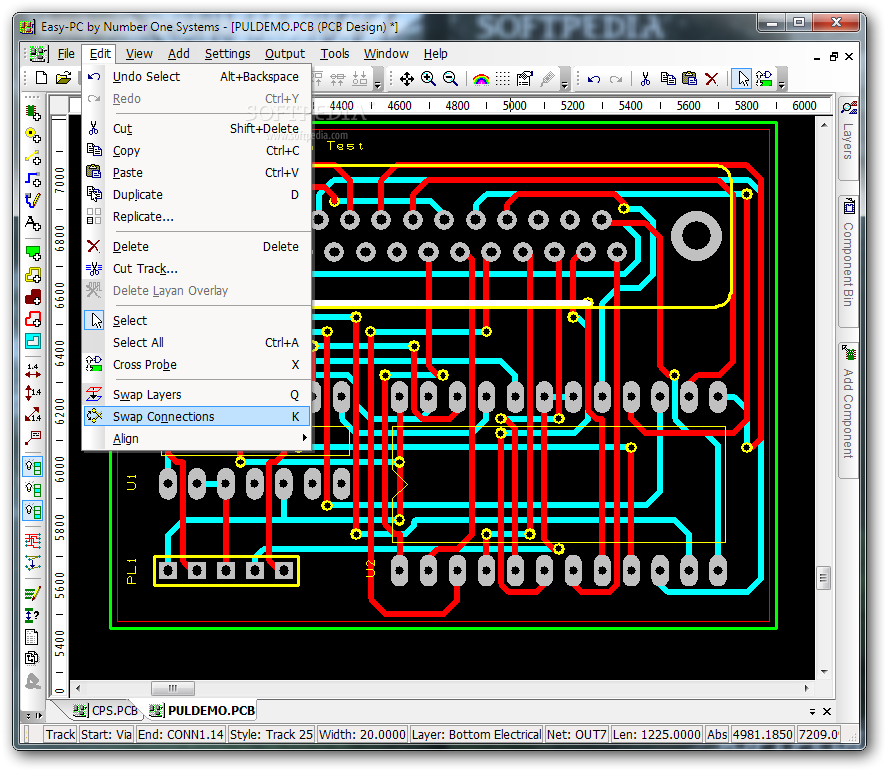Open the Properties clipboard icon

[x=524, y=79]
